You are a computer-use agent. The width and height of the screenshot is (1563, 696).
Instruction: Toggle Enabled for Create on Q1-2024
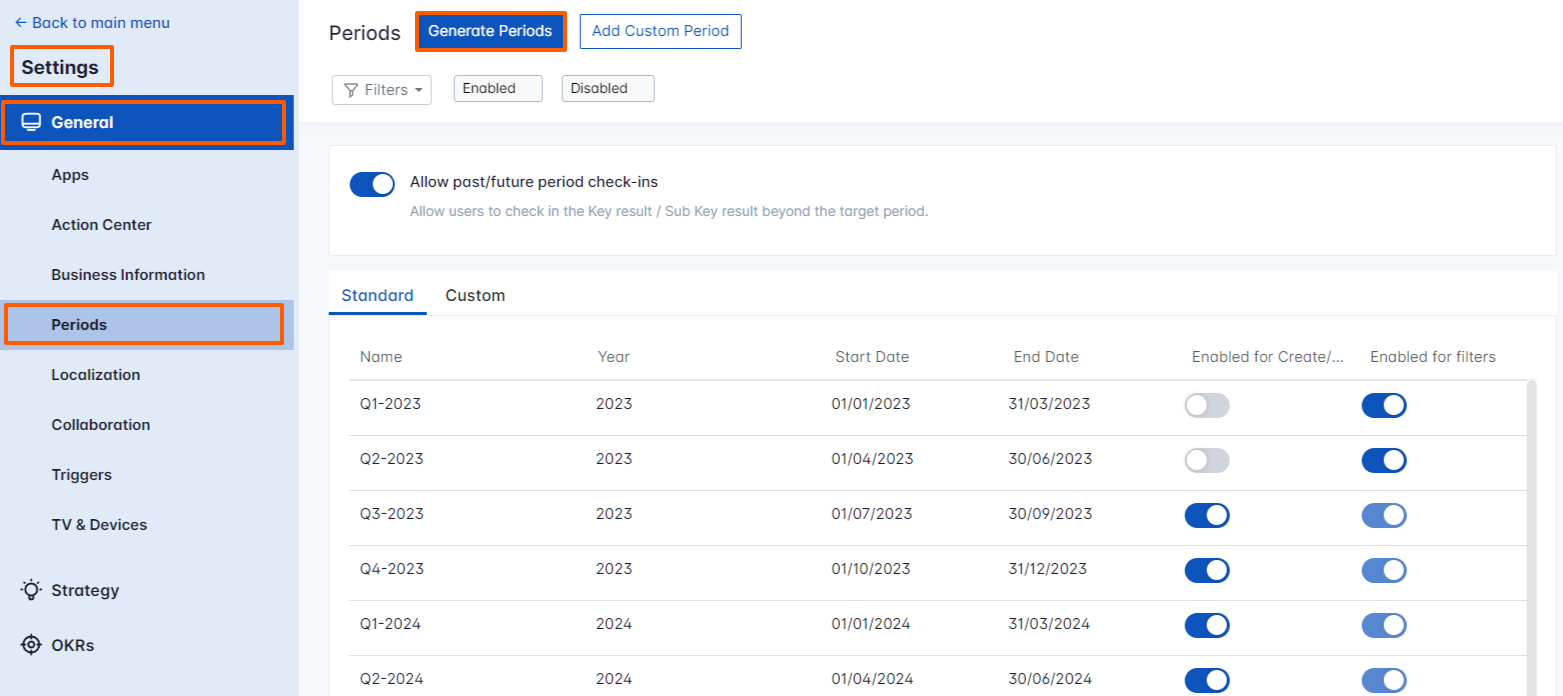pos(1206,625)
